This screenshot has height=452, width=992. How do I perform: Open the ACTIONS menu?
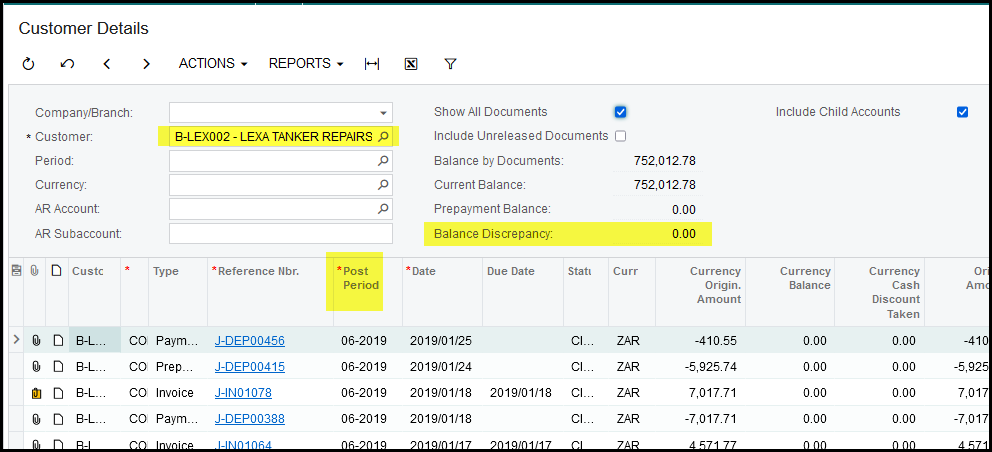(212, 64)
